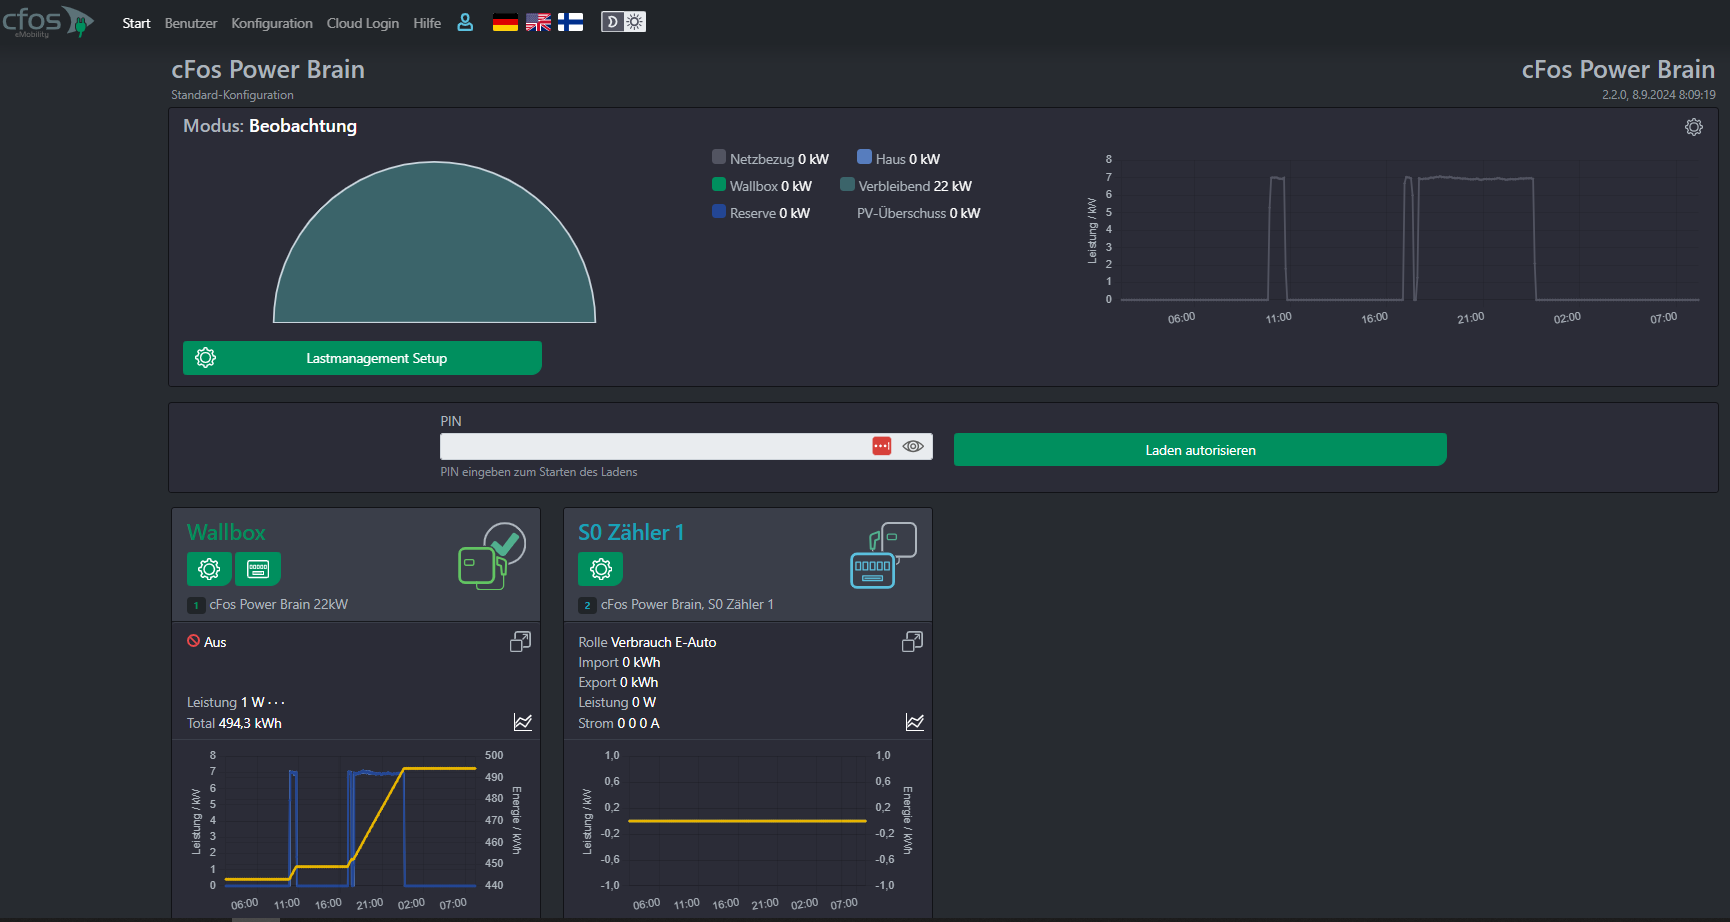Click the S0 Zähler 1 meter icon
The width and height of the screenshot is (1730, 922).
(x=883, y=556)
